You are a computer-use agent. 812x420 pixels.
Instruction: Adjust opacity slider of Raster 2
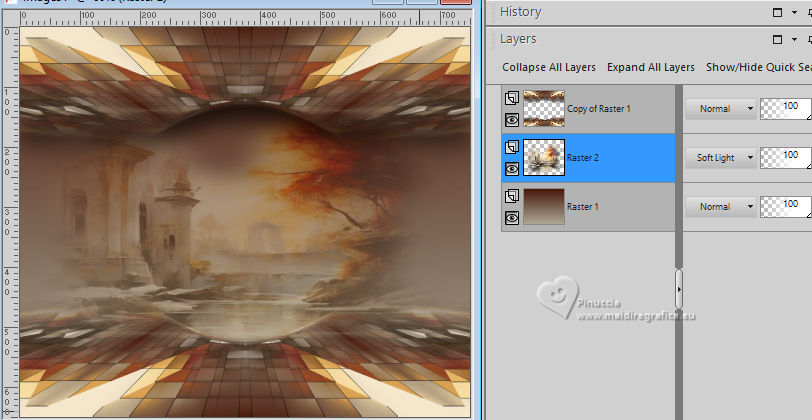tap(786, 157)
